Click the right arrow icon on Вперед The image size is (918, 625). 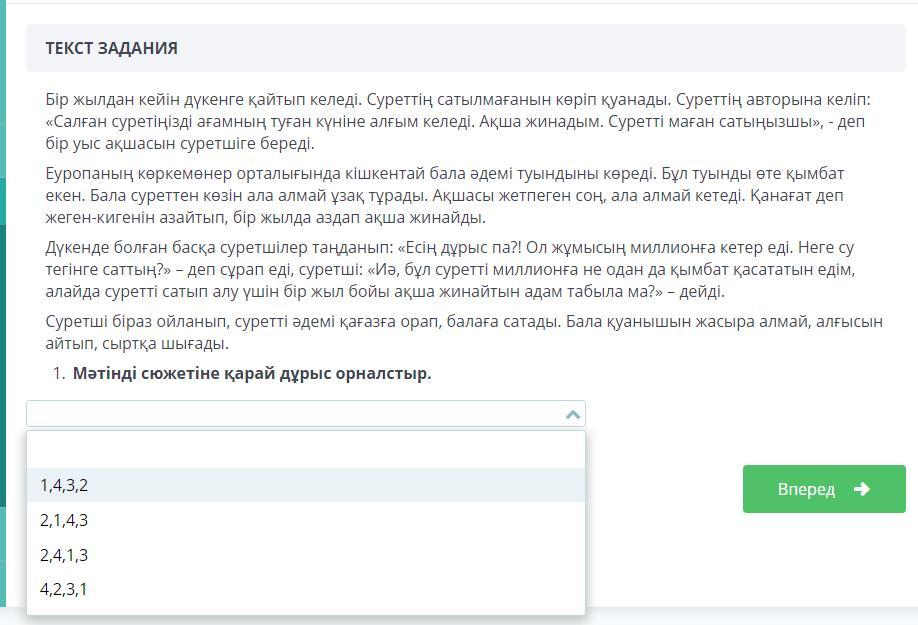click(862, 489)
